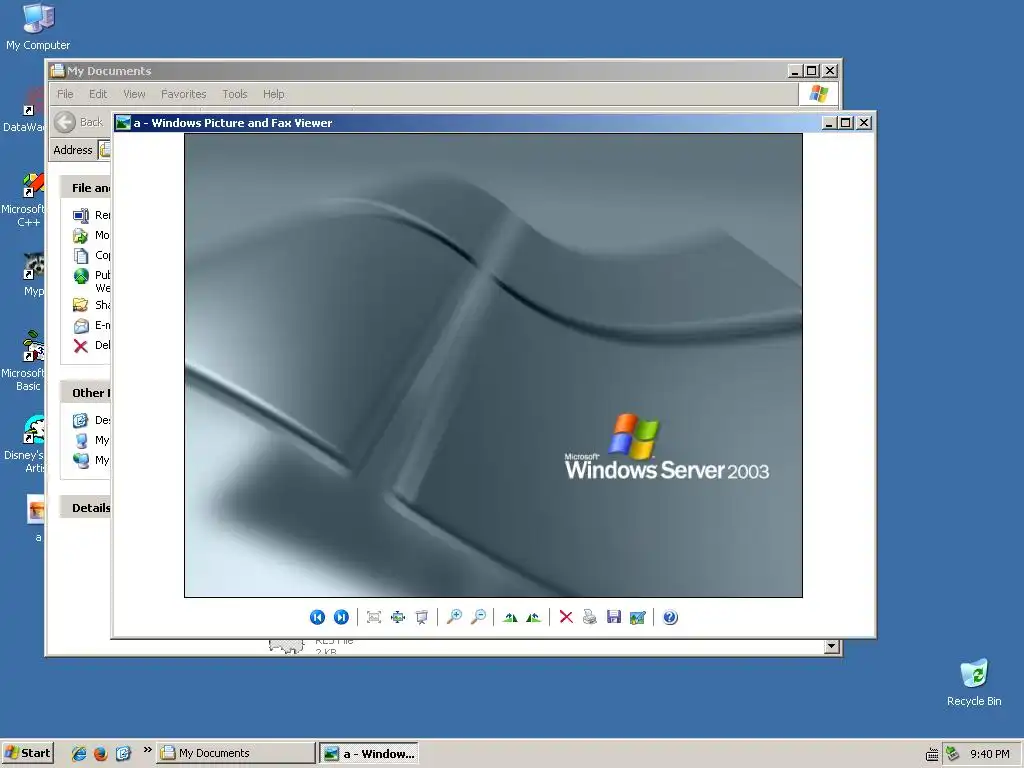Screen dimensions: 1024x768
Task: Click the Details panel header
Action: 86,507
